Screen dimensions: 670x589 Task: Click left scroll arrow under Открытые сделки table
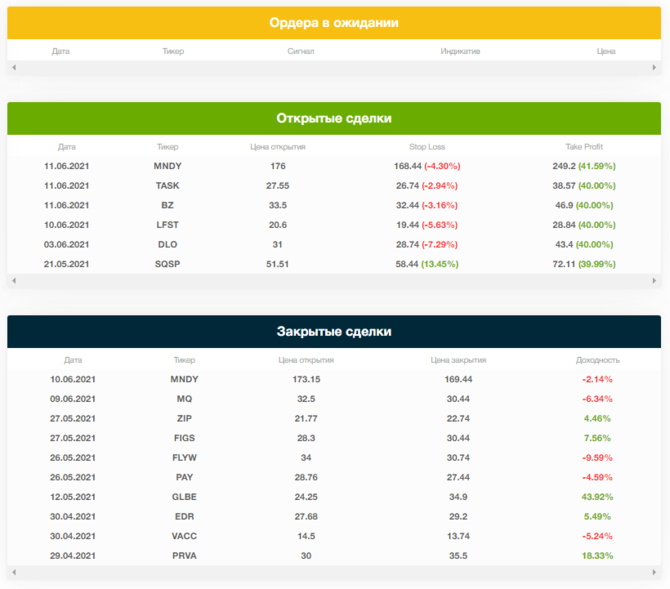[13, 282]
